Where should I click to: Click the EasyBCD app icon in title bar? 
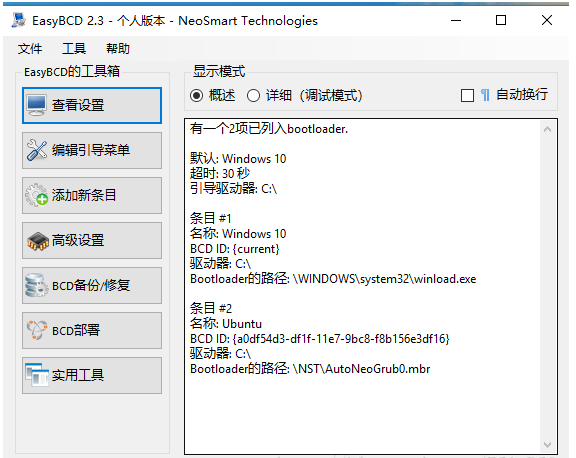18,20
